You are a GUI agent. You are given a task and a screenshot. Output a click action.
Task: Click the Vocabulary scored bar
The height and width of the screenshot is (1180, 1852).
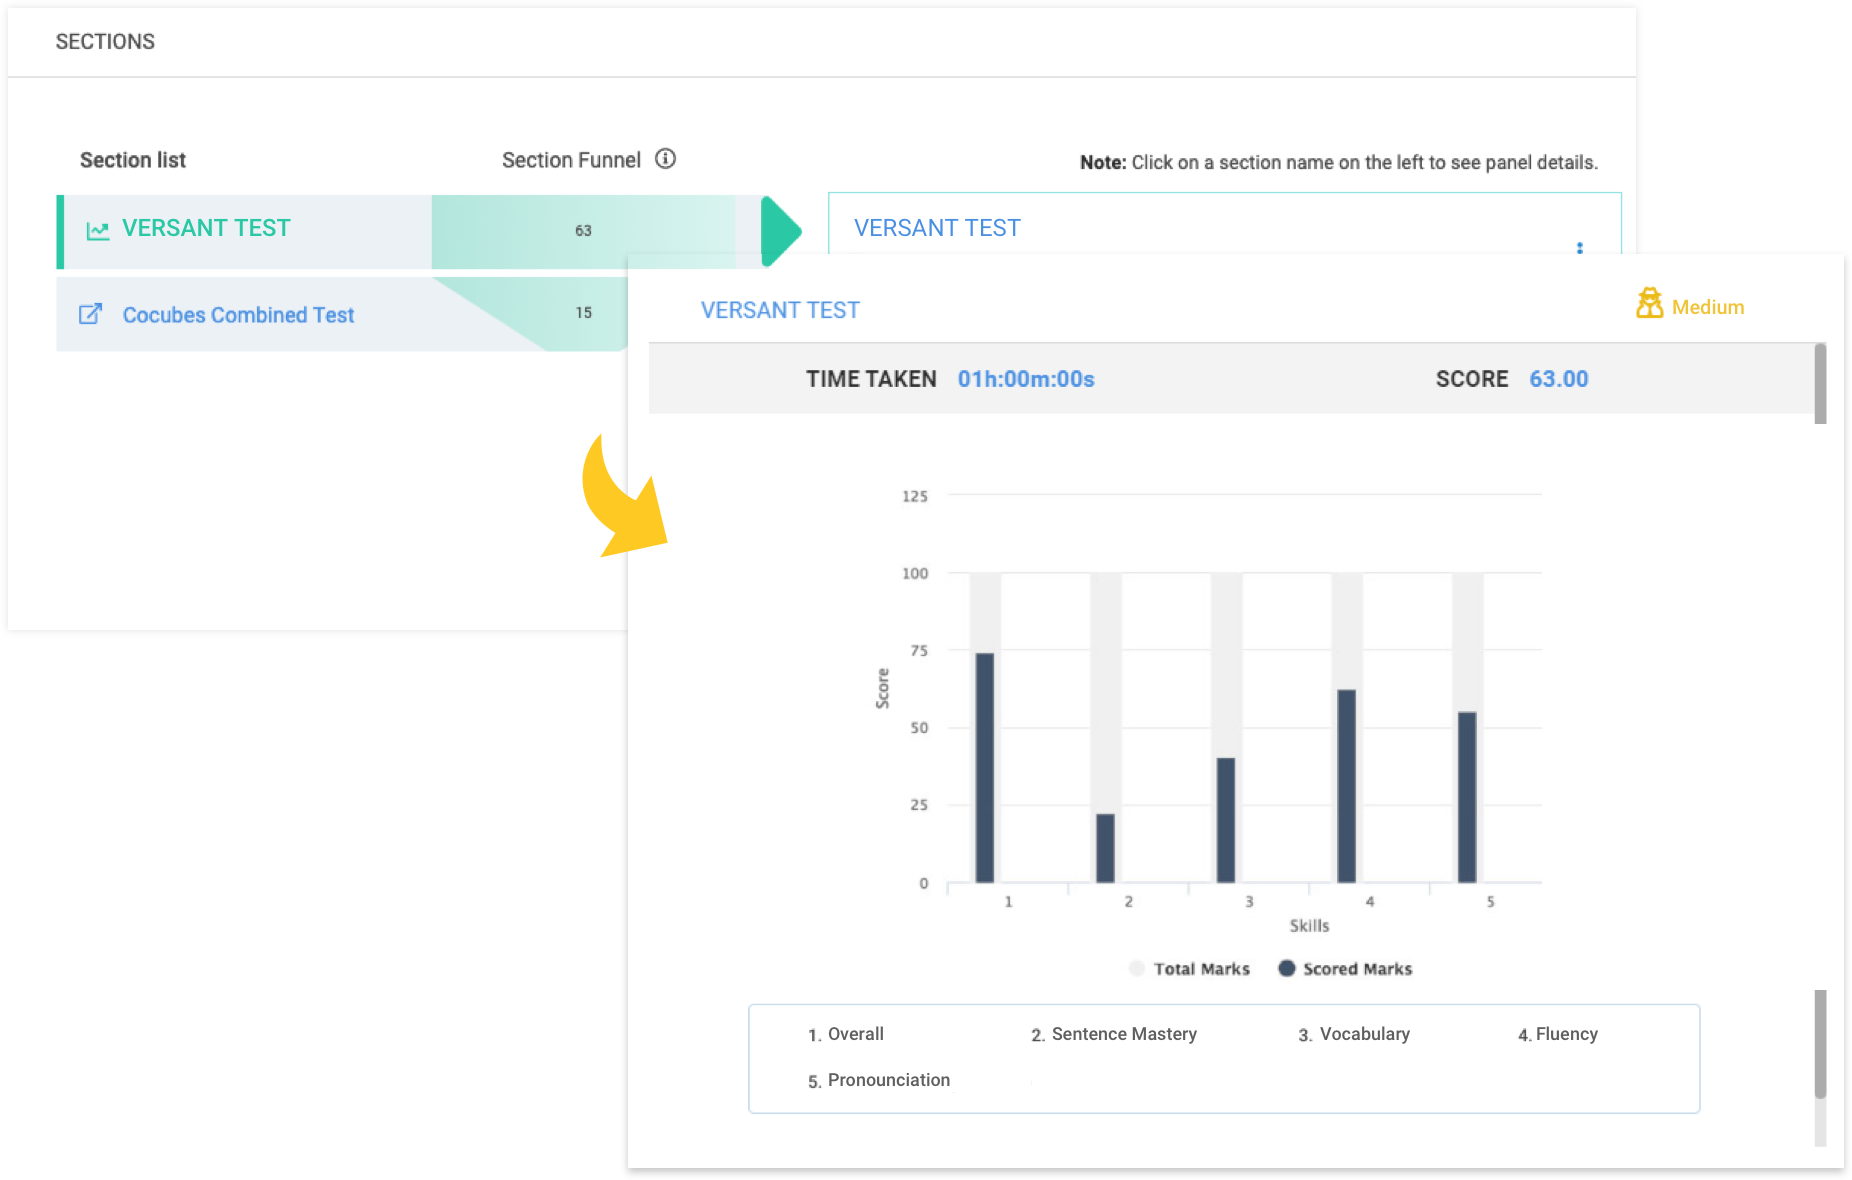pyautogui.click(x=1226, y=820)
